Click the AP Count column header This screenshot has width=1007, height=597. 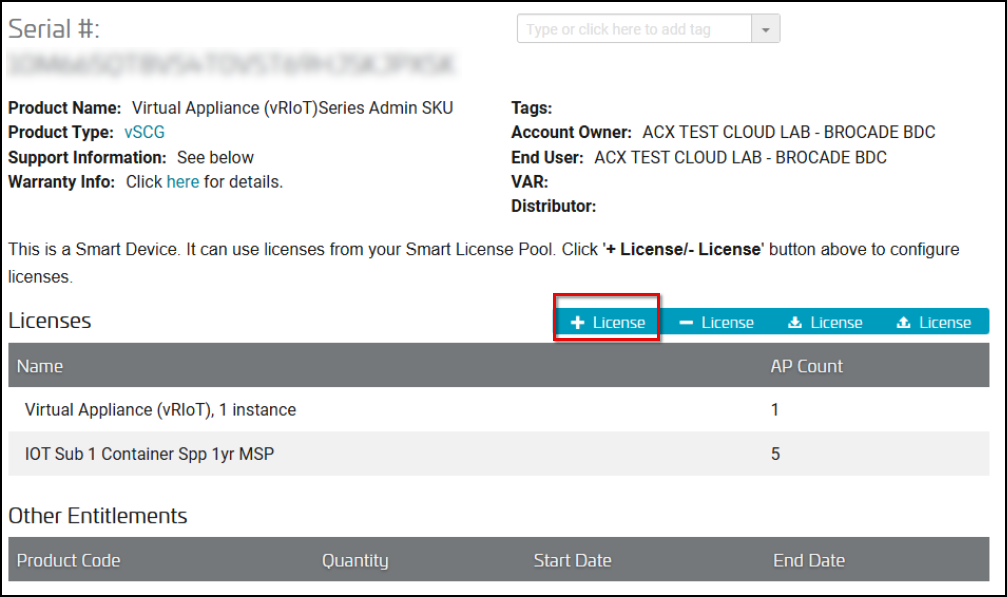807,366
